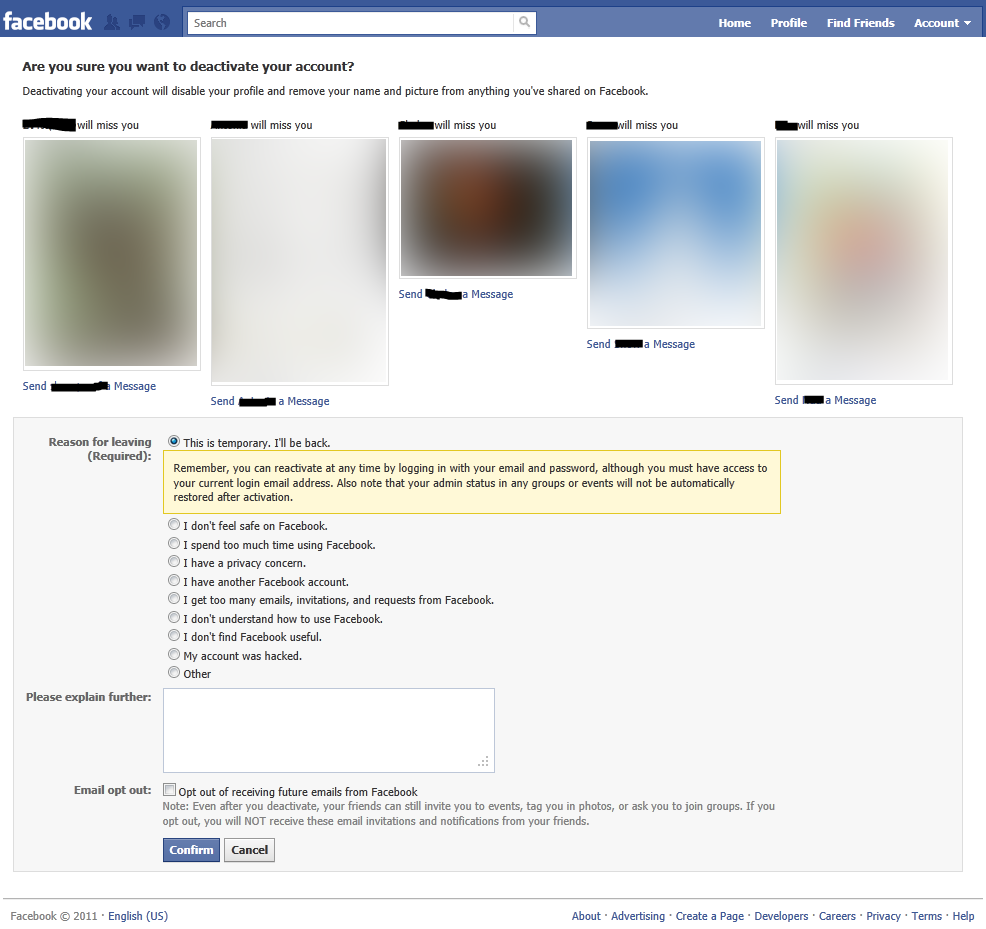The height and width of the screenshot is (929, 986).
Task: Open the Help link in the footer
Action: pos(963,915)
